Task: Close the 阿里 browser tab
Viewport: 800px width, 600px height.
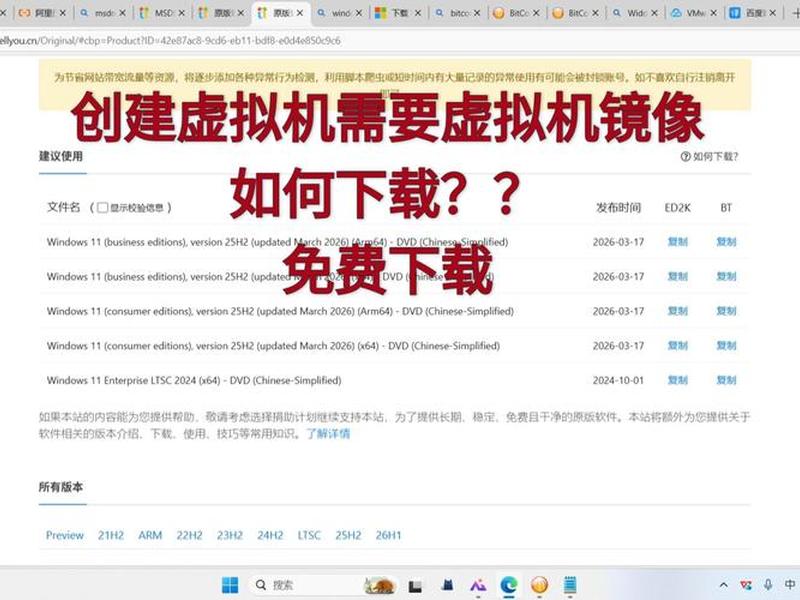Action: point(63,13)
